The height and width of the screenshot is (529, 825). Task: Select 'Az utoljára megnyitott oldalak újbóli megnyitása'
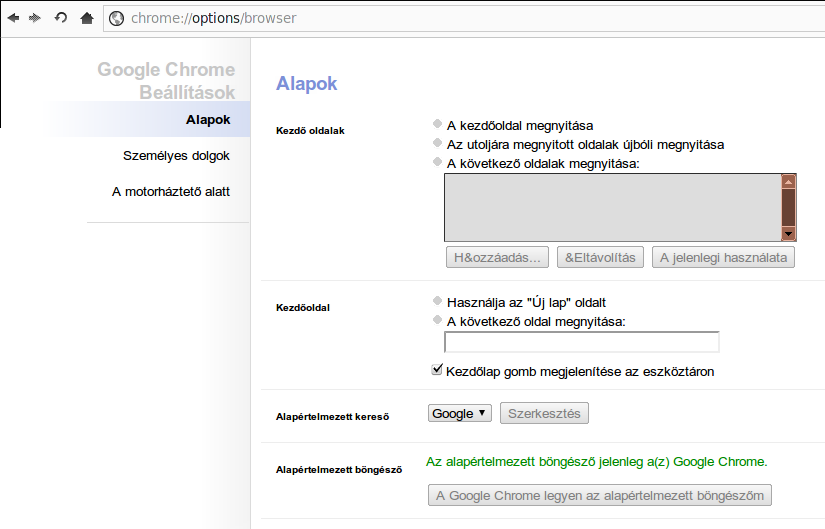click(437, 142)
